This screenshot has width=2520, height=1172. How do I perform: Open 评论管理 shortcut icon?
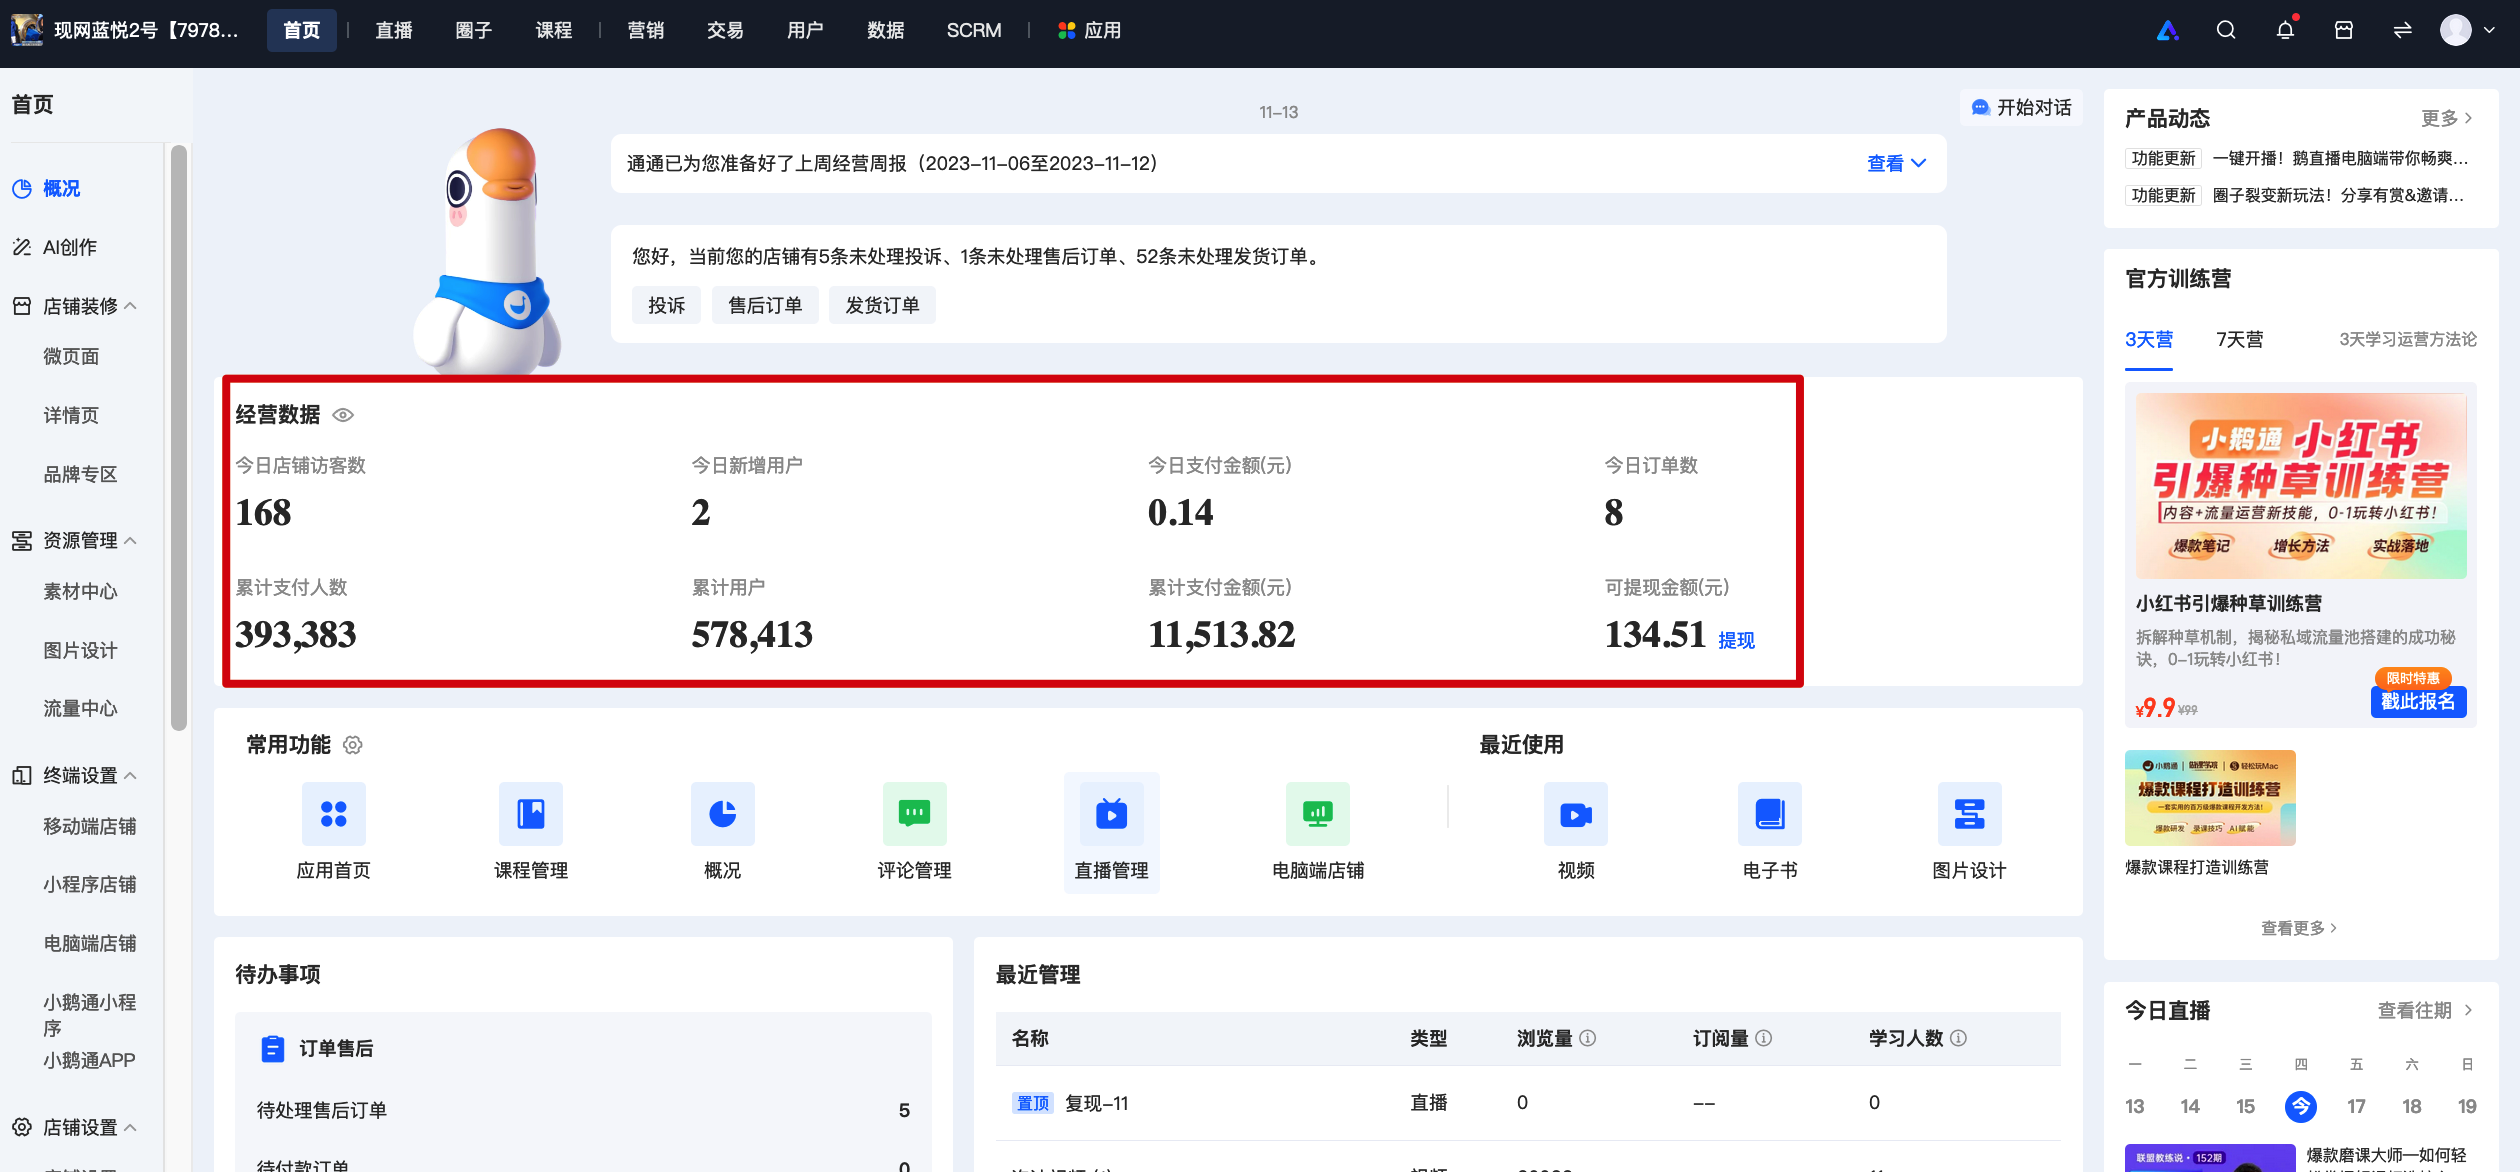(x=914, y=814)
